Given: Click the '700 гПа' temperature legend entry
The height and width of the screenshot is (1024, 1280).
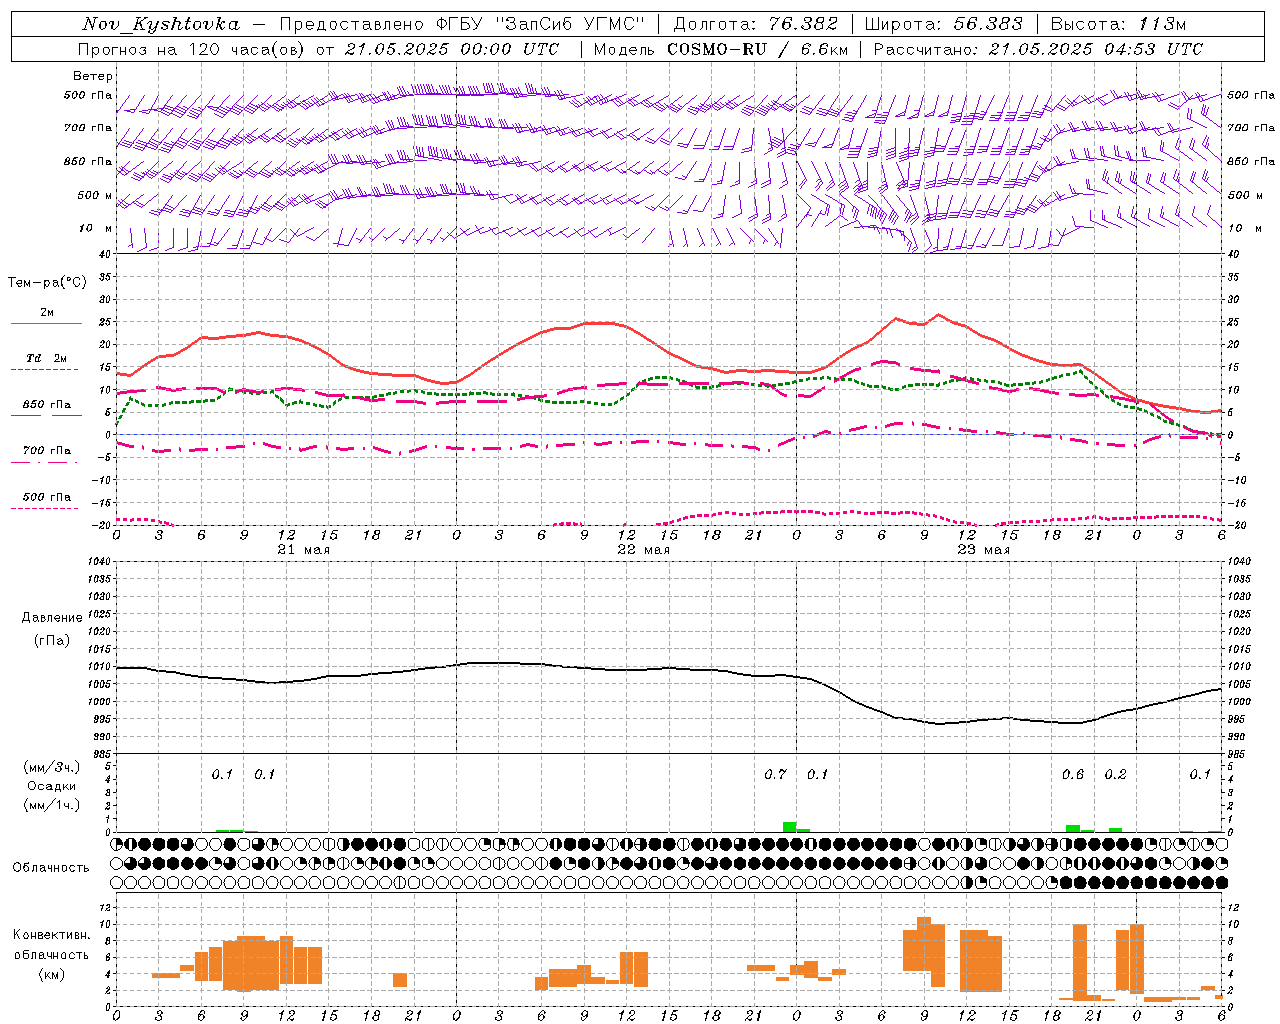Looking at the screenshot, I should click(x=47, y=451).
